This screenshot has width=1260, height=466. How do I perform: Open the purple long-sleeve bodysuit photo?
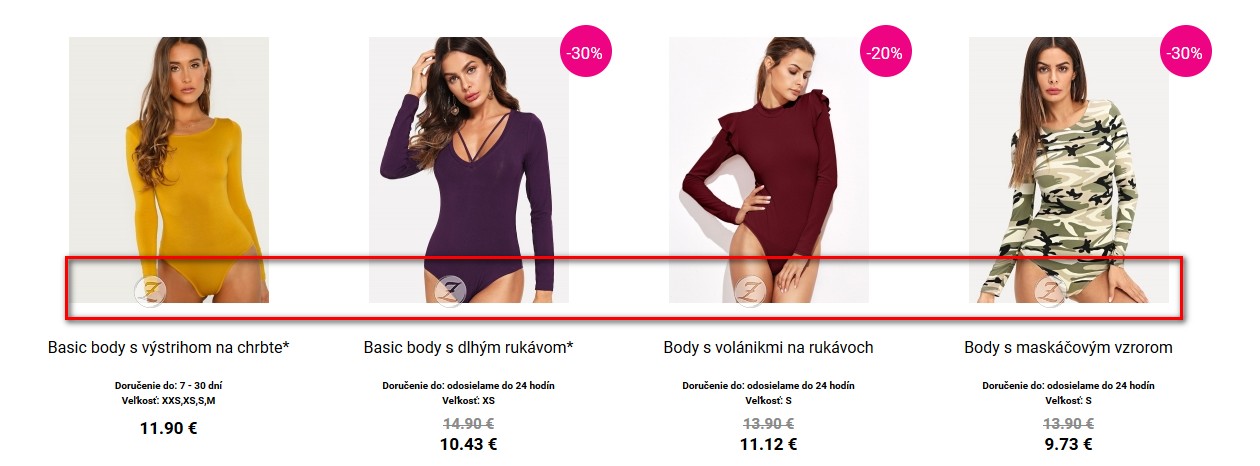pos(469,170)
